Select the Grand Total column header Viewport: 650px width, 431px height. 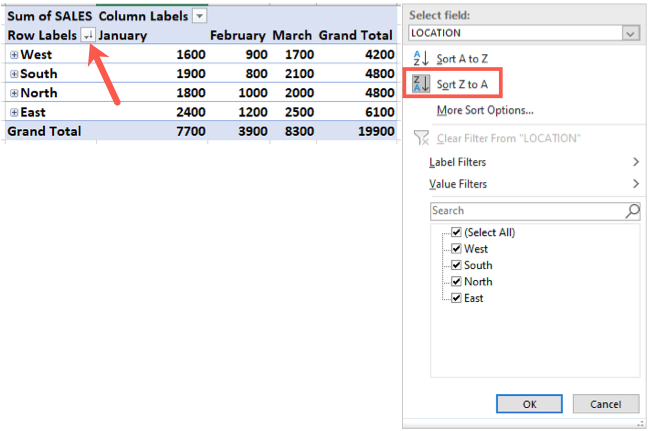point(356,35)
